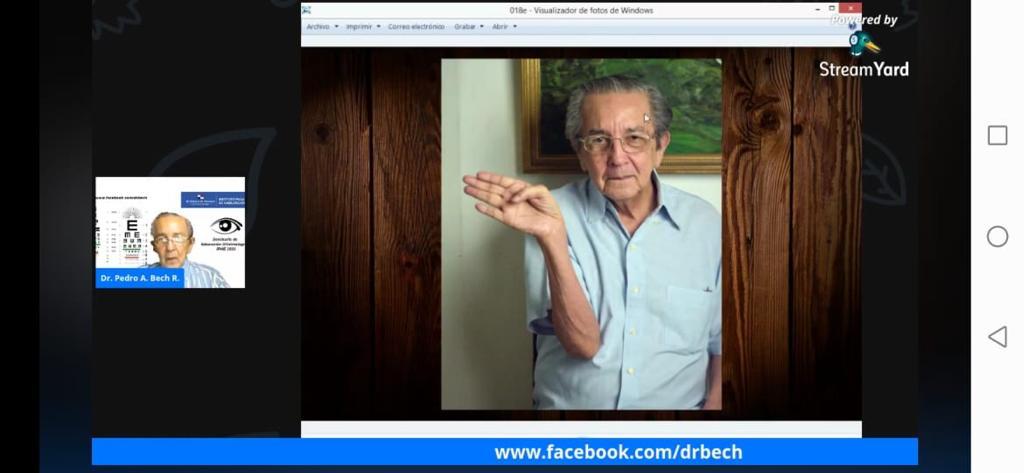The height and width of the screenshot is (473, 1024).
Task: Minimize the Visualizador de fotos window
Action: pyautogui.click(x=818, y=9)
